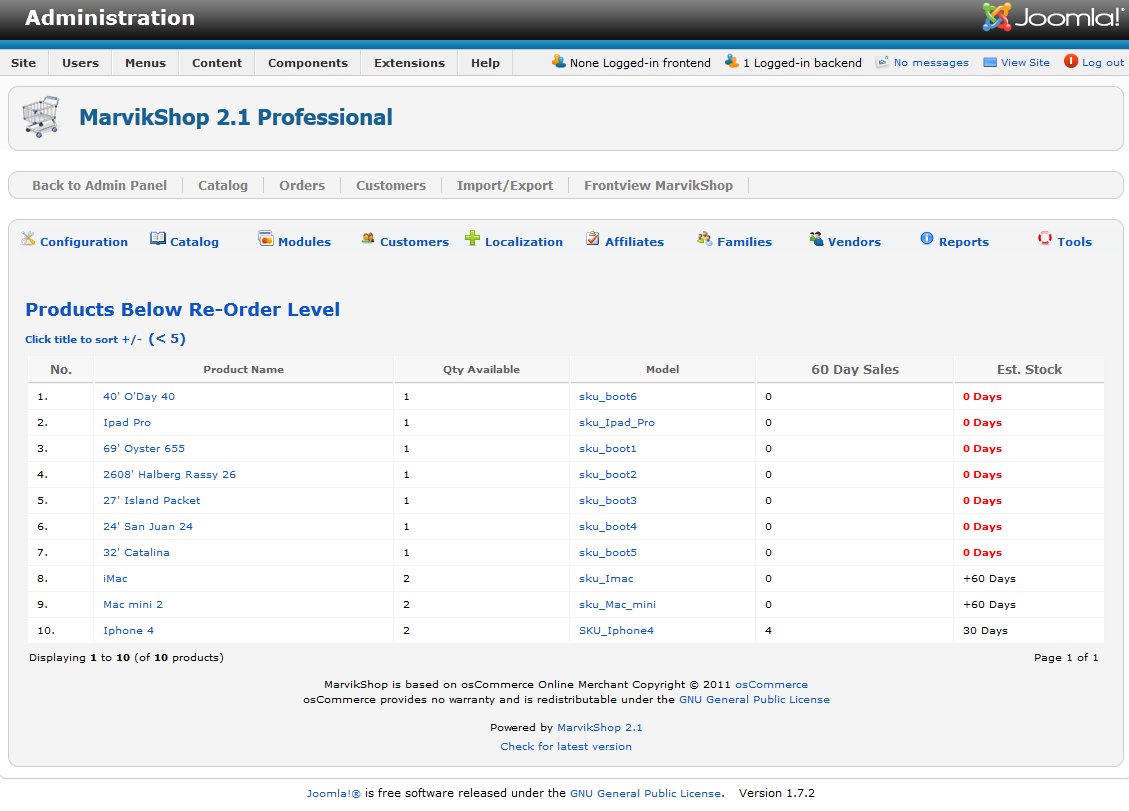Click the logged-in backend user icon

732,61
